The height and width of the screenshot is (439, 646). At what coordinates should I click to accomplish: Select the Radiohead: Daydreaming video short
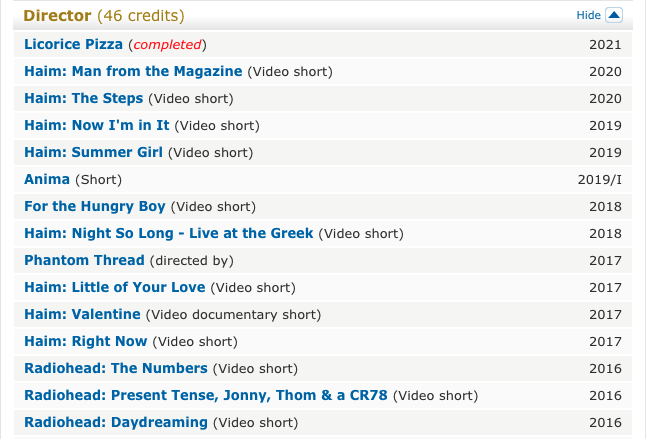click(x=116, y=422)
